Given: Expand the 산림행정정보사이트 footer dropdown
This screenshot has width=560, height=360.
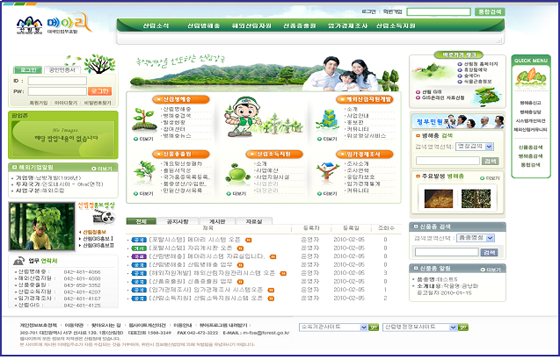Looking at the screenshot, I should (x=420, y=327).
